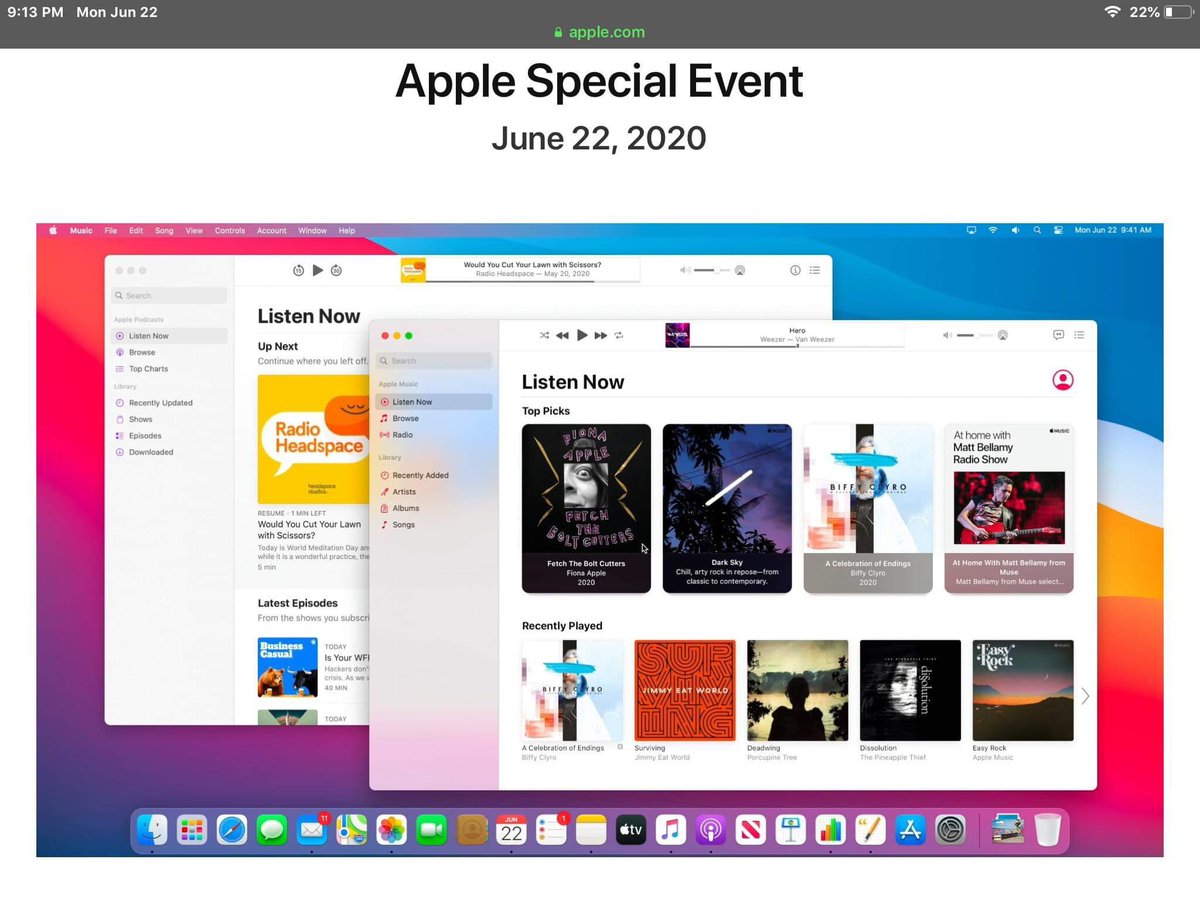The width and height of the screenshot is (1200, 900).
Task: Open A Celebration of Endings top pick
Action: (x=868, y=508)
